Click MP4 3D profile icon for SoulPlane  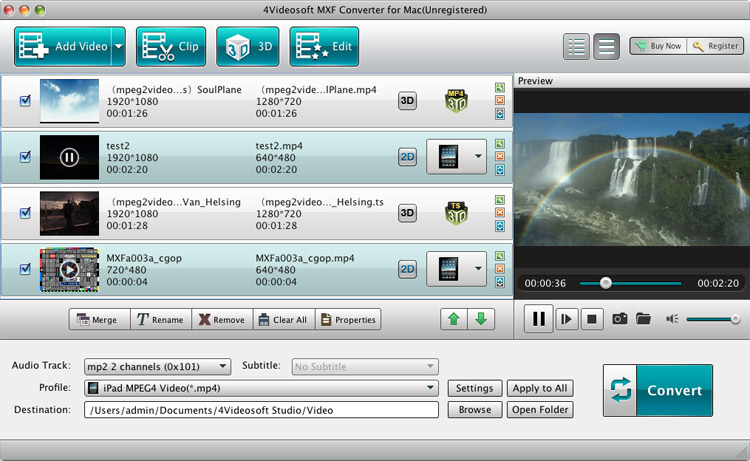pyautogui.click(x=456, y=100)
